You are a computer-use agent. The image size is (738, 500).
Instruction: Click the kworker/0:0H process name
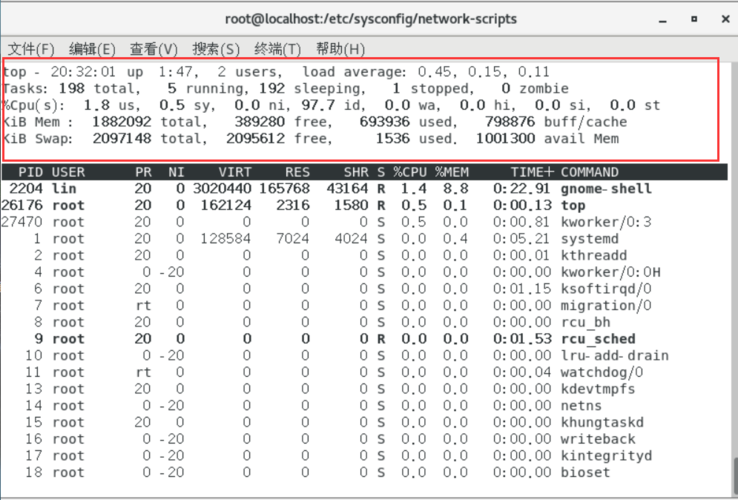pyautogui.click(x=610, y=272)
